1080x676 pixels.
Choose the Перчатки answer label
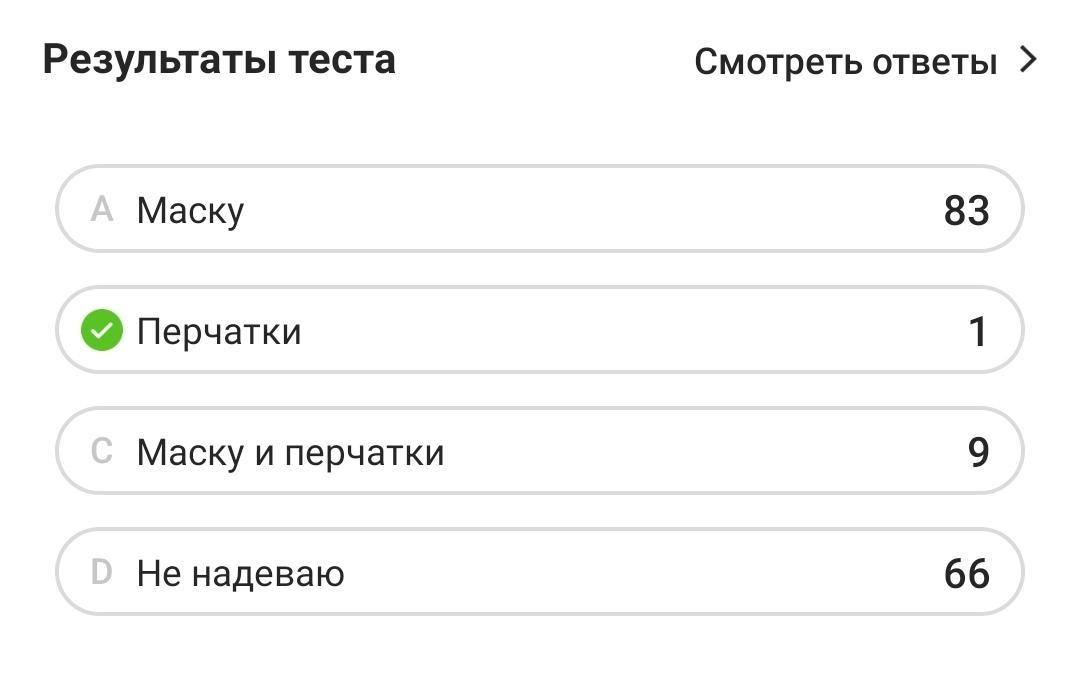point(219,332)
